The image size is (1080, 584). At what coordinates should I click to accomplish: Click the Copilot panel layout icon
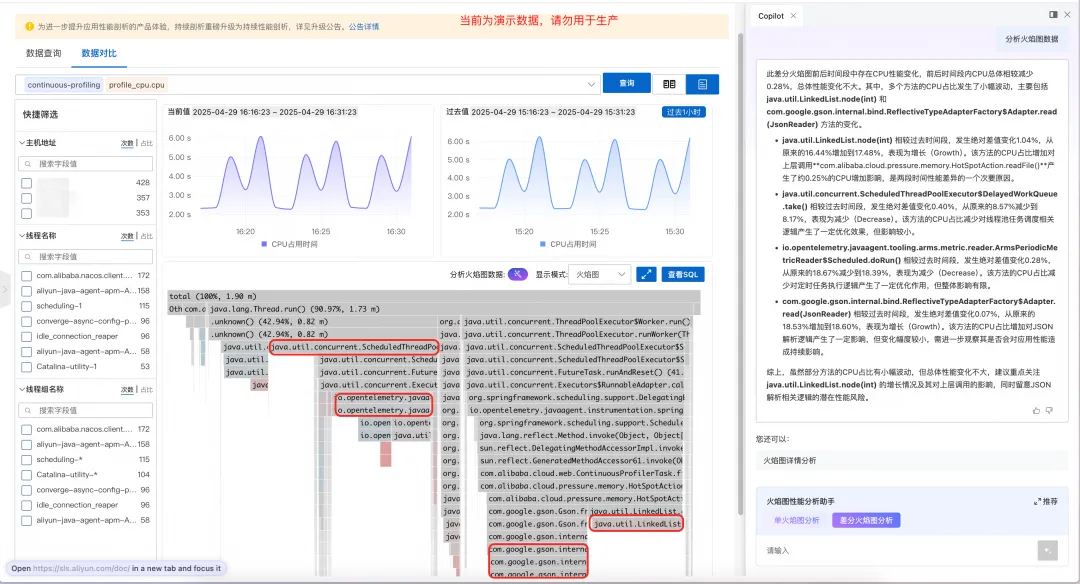[1053, 14]
